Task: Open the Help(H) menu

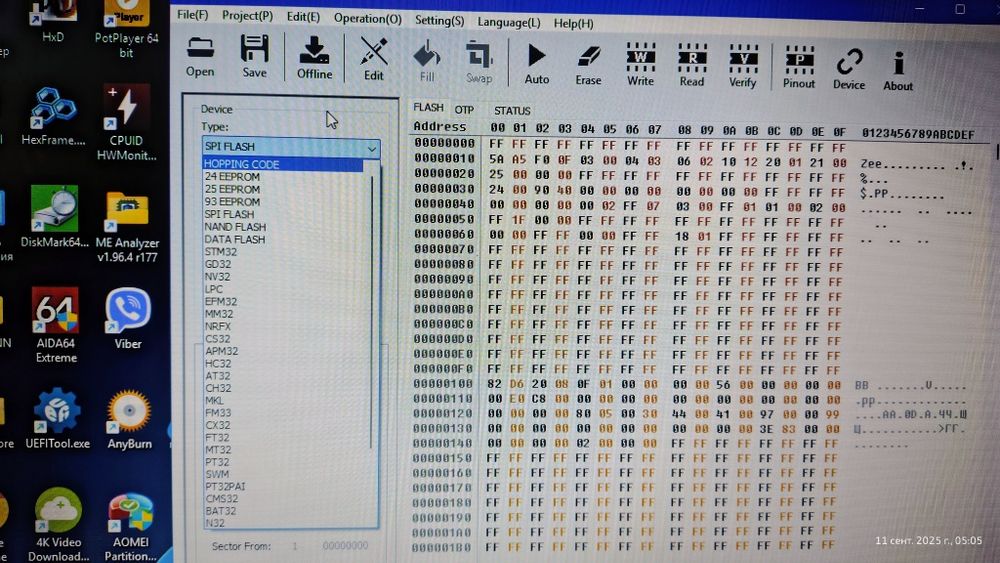Action: (x=573, y=24)
